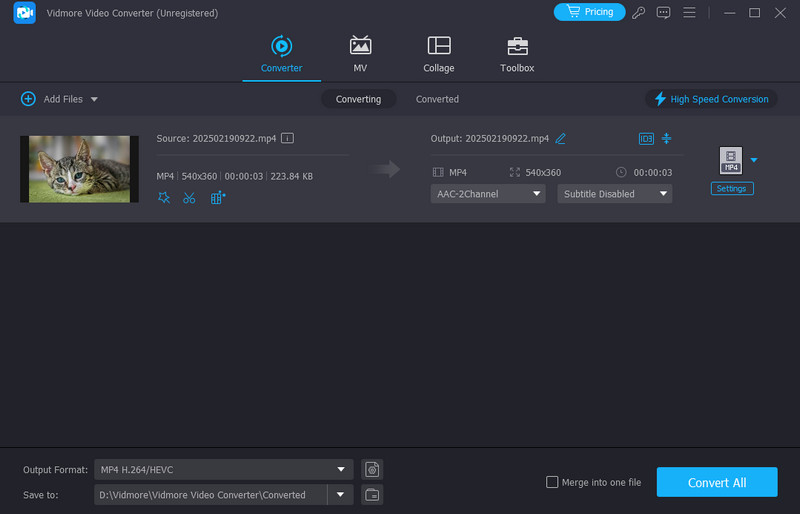The height and width of the screenshot is (514, 800).
Task: Expand the format profile arrow
Action: point(754,160)
